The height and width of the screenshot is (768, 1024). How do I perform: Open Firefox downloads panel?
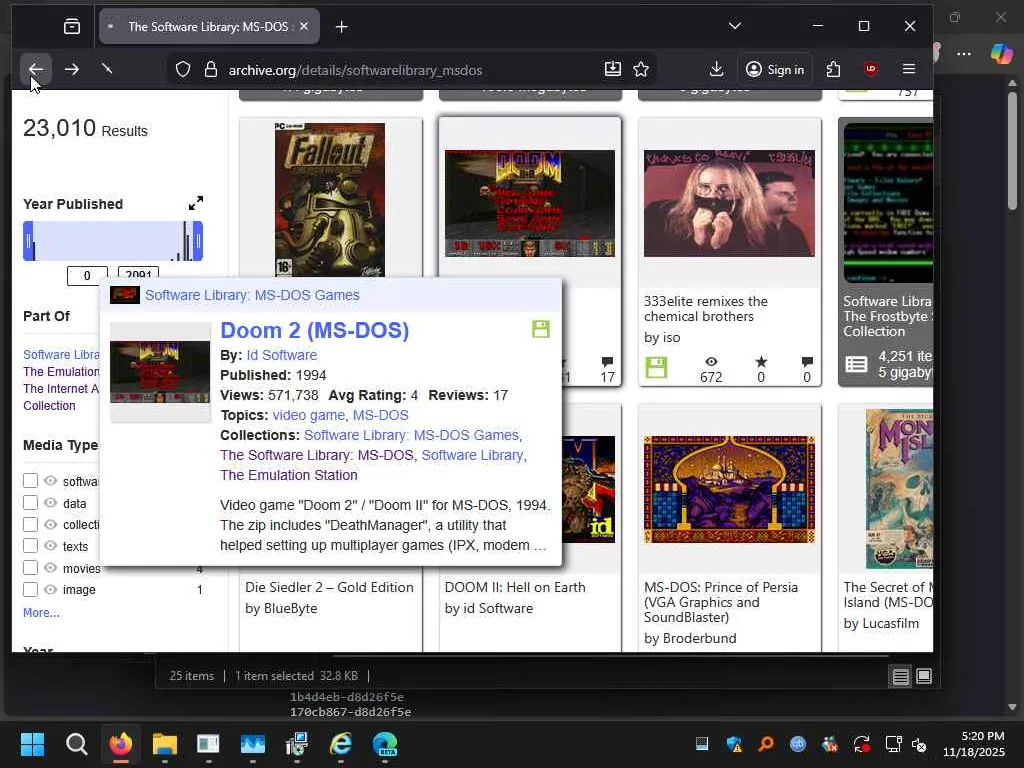(716, 69)
